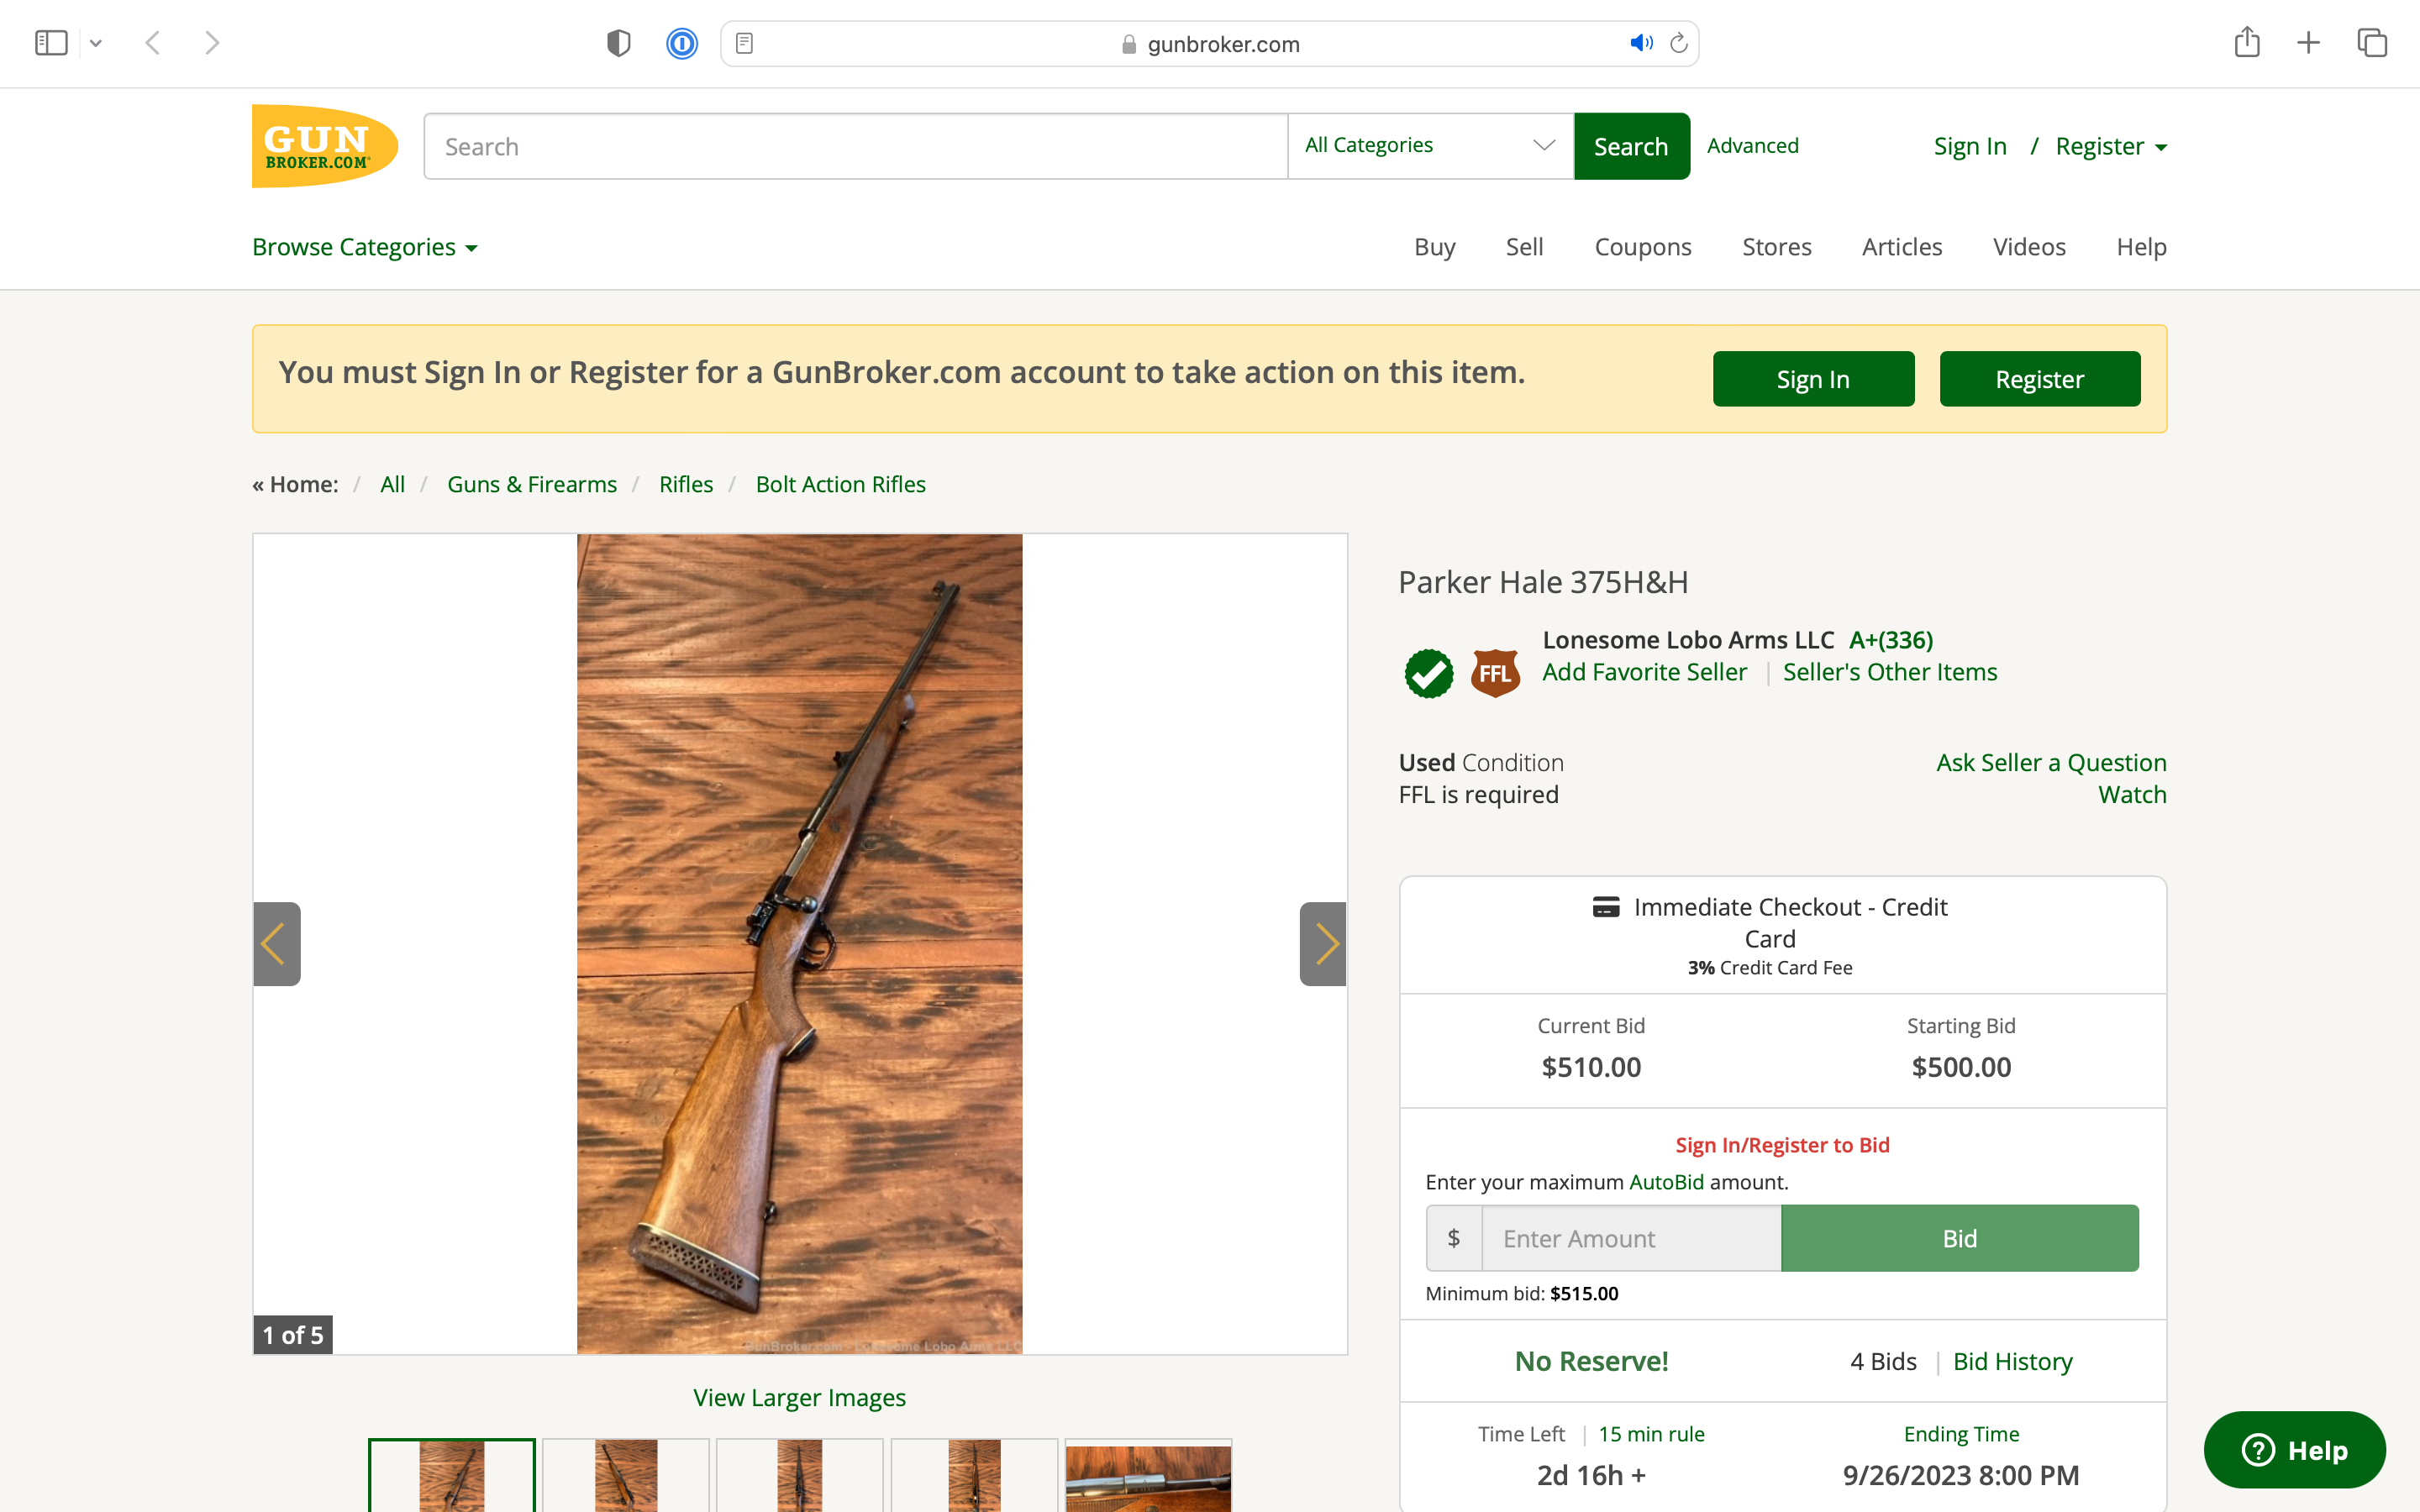This screenshot has height=1512, width=2420.
Task: Select the fifth photo thumbnail
Action: point(1148,1476)
